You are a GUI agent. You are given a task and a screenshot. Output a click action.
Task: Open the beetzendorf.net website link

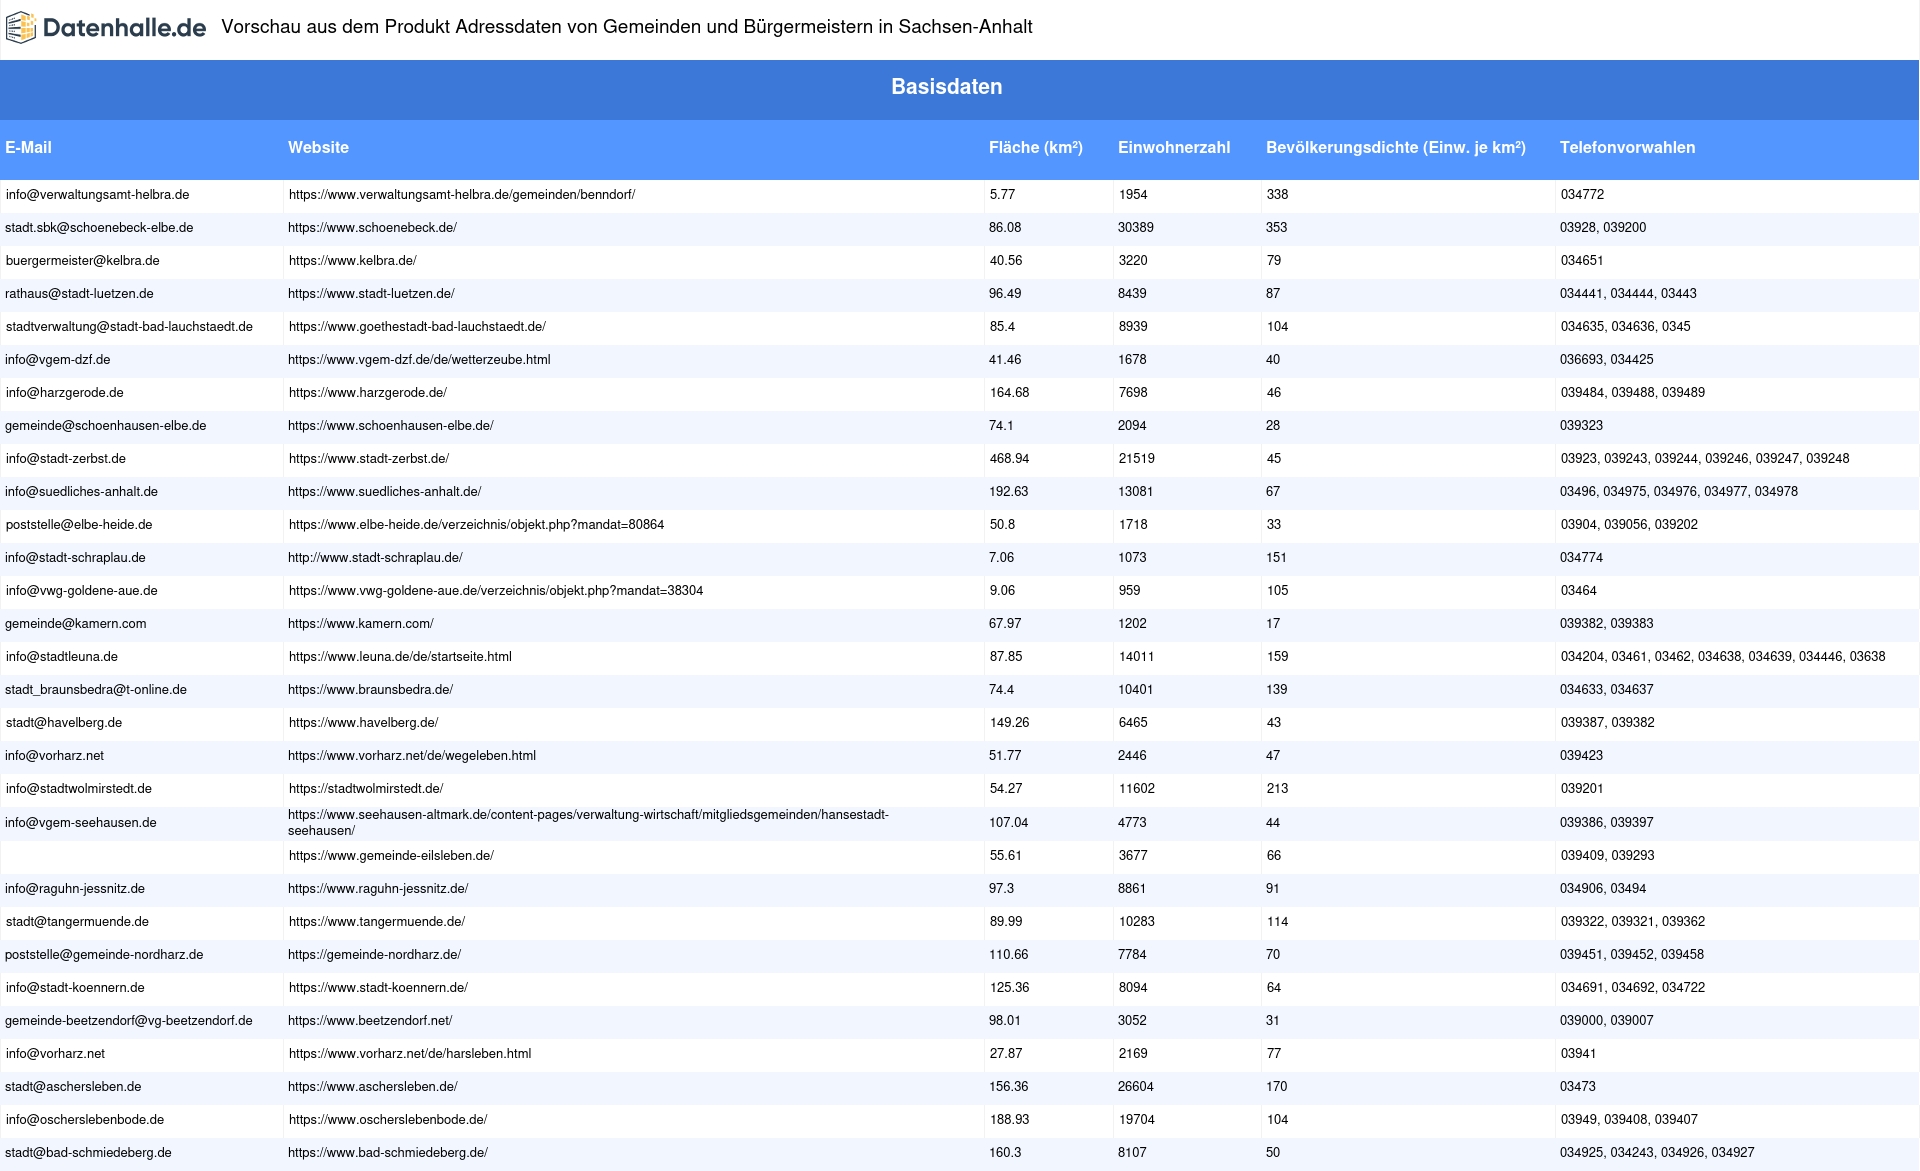tap(370, 1021)
